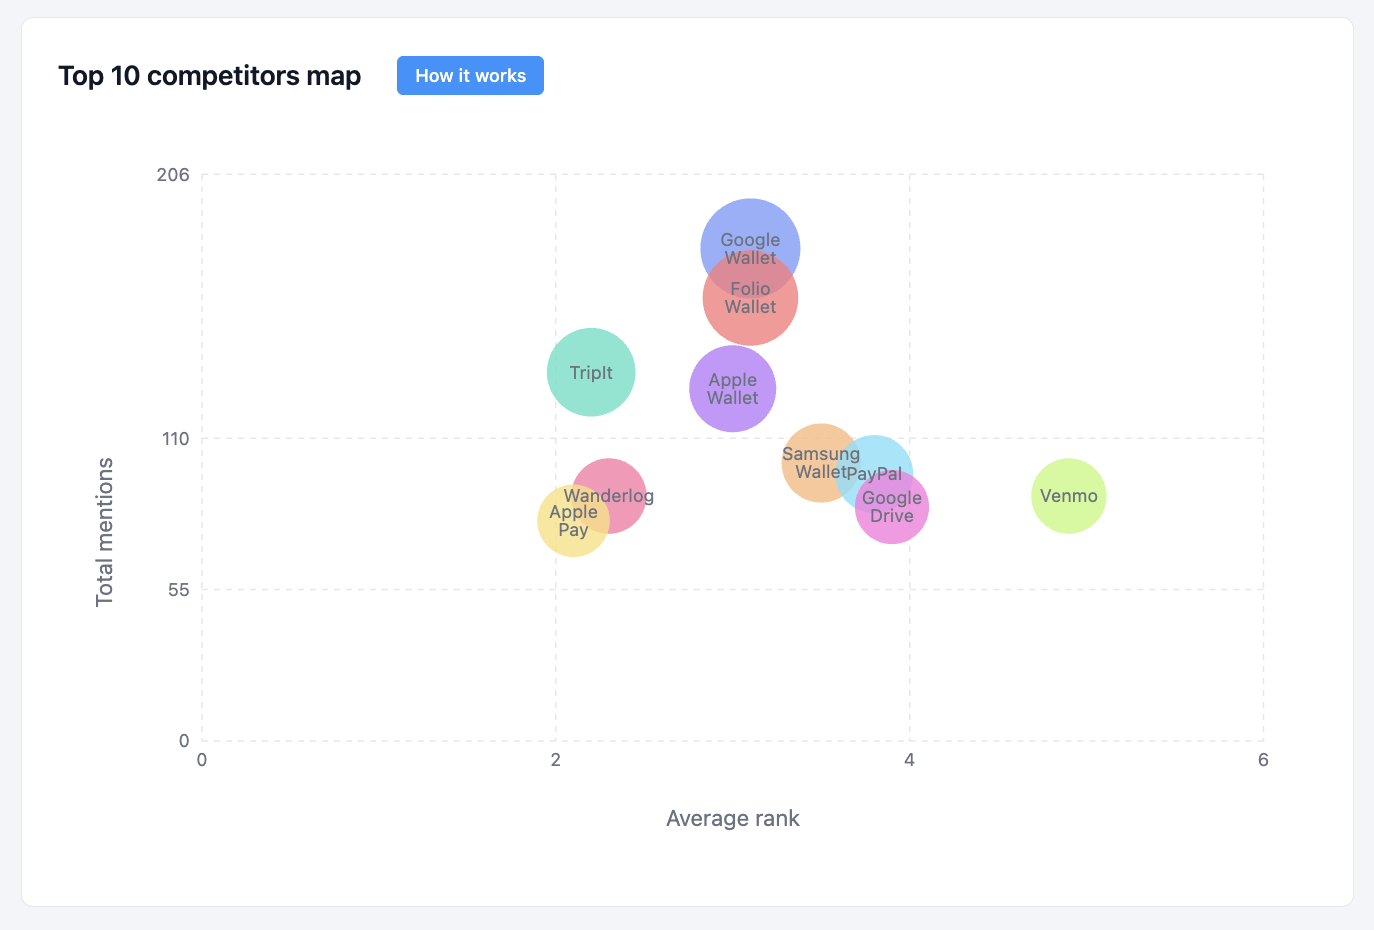Select the Google Drive bubble
Image resolution: width=1374 pixels, height=930 pixels.
point(892,506)
